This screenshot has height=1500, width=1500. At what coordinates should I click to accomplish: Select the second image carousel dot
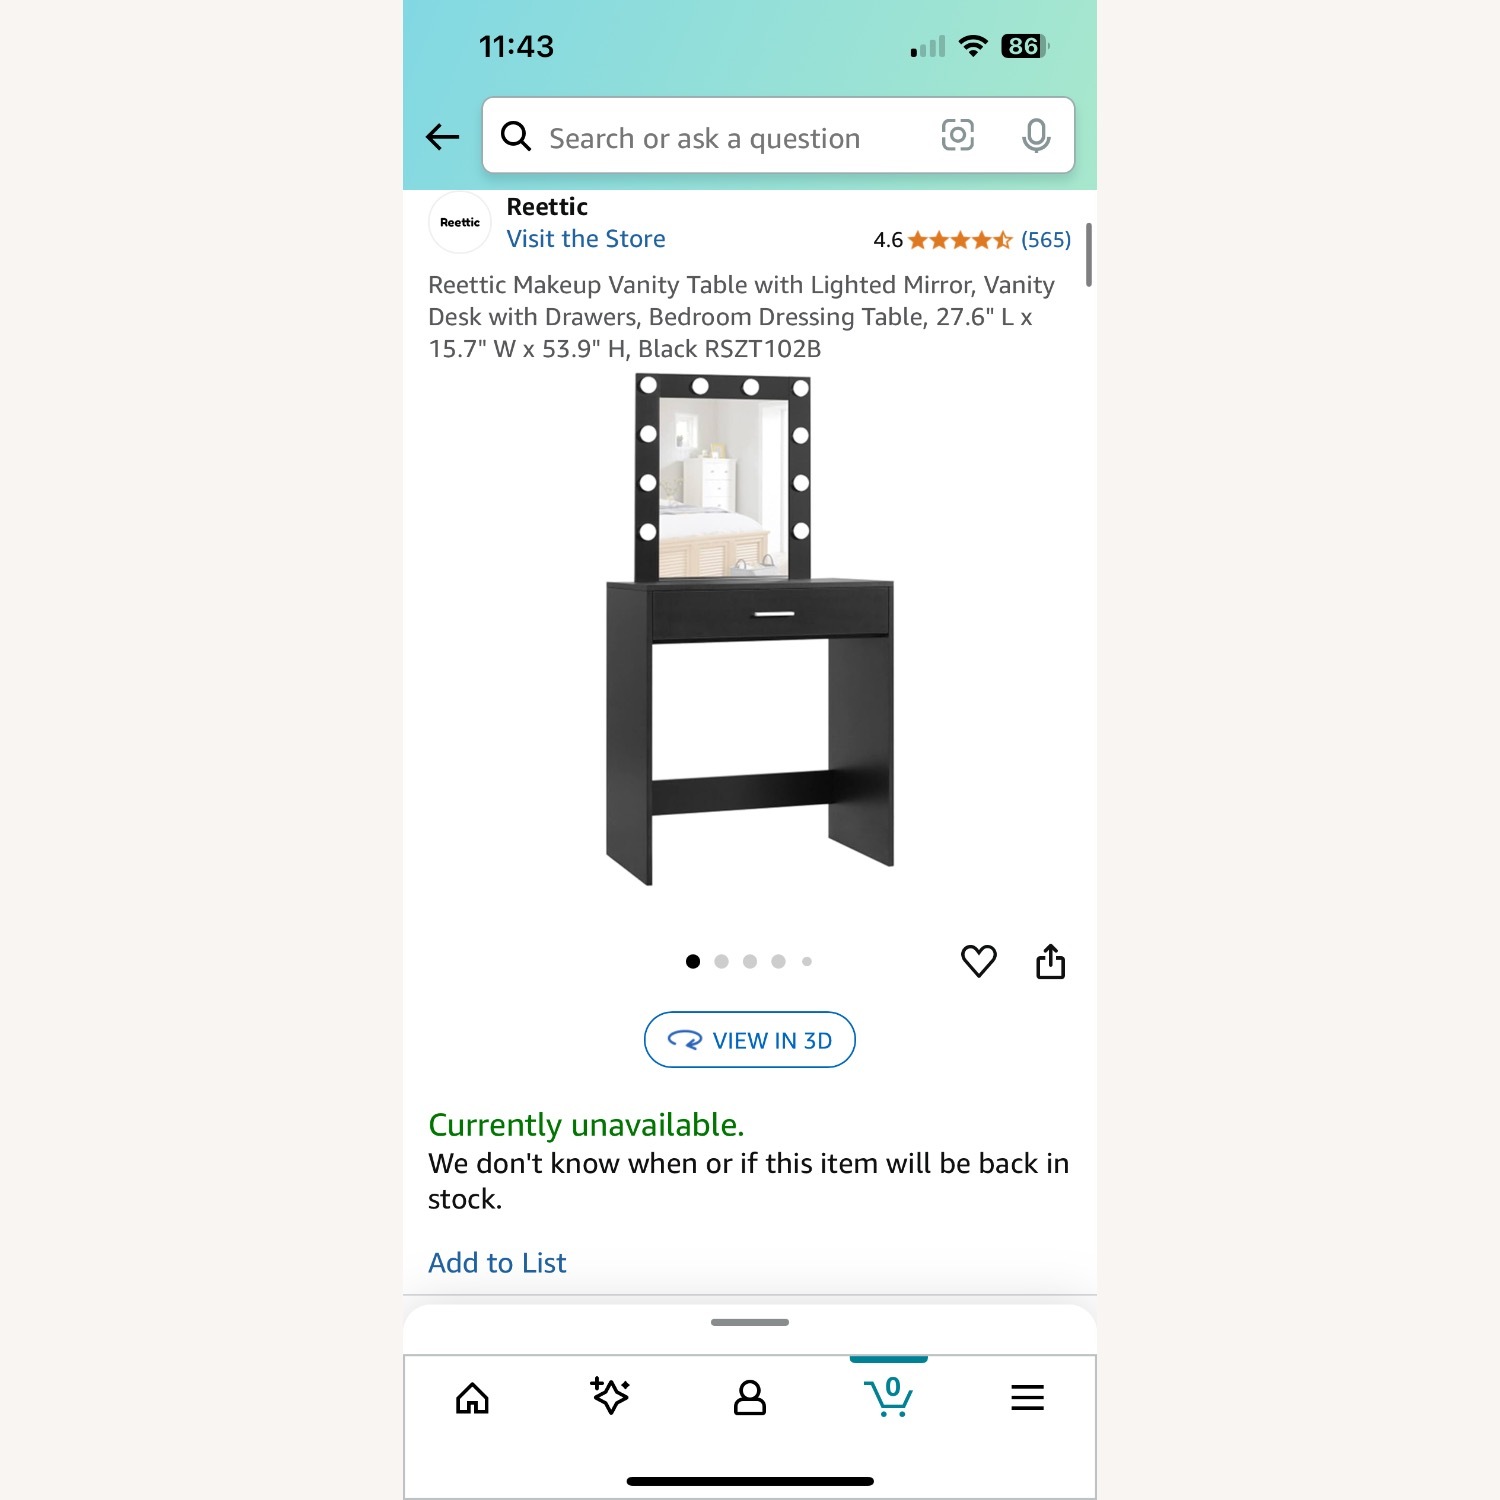[x=721, y=962]
